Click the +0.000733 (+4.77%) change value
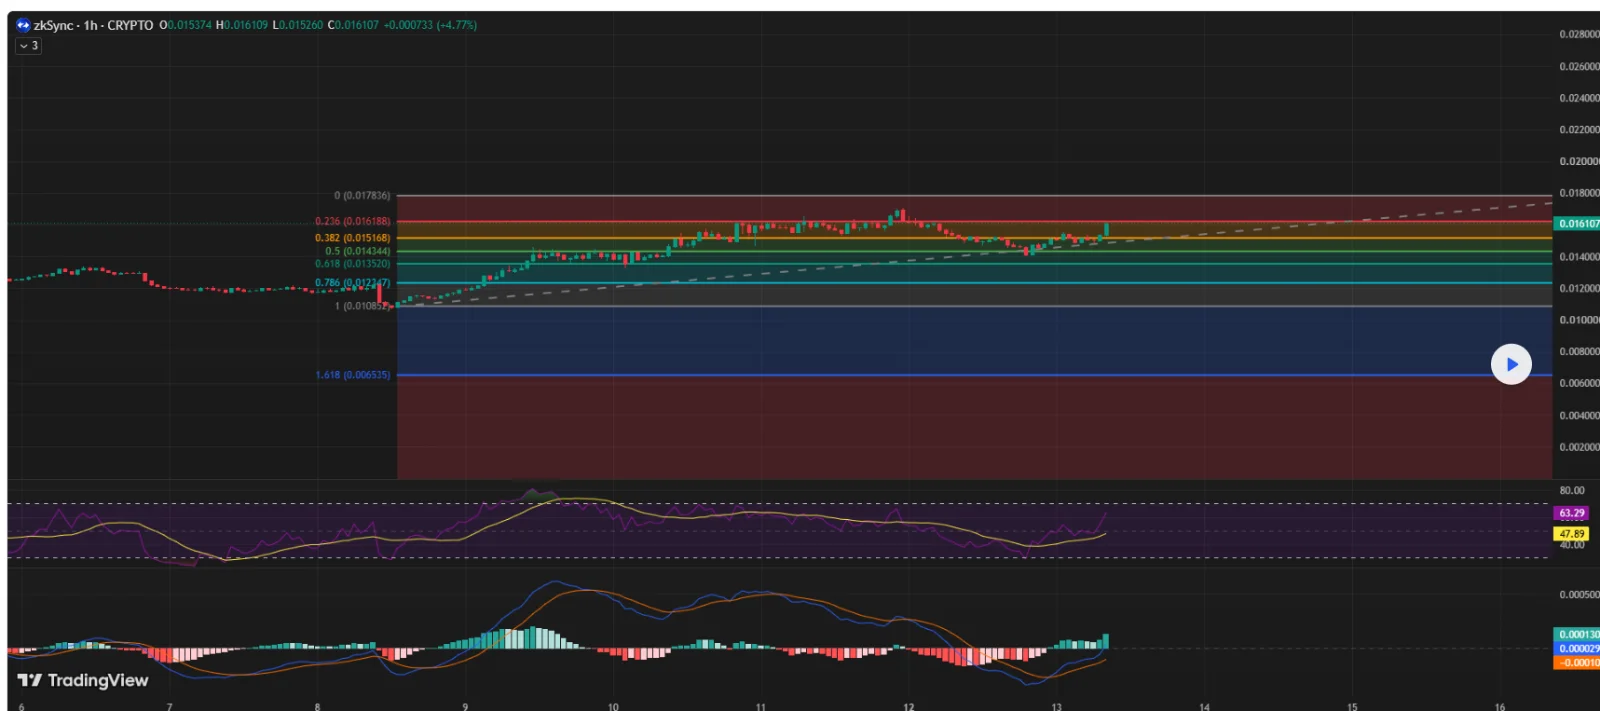The image size is (1600, 711). (430, 25)
